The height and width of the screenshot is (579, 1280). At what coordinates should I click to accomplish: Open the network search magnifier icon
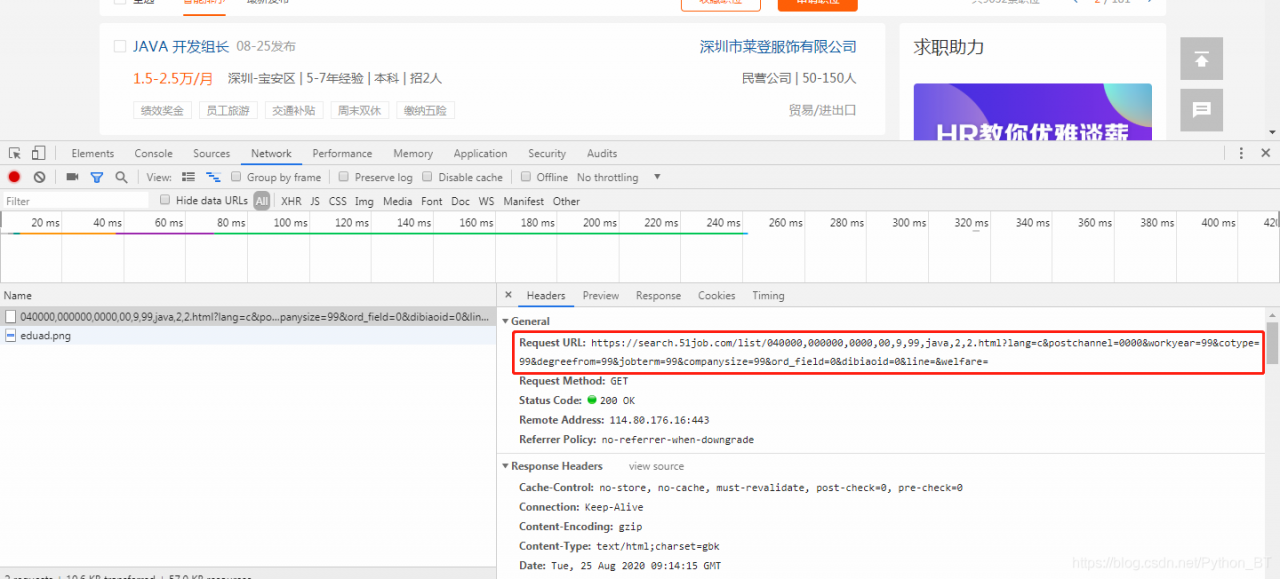[x=121, y=177]
